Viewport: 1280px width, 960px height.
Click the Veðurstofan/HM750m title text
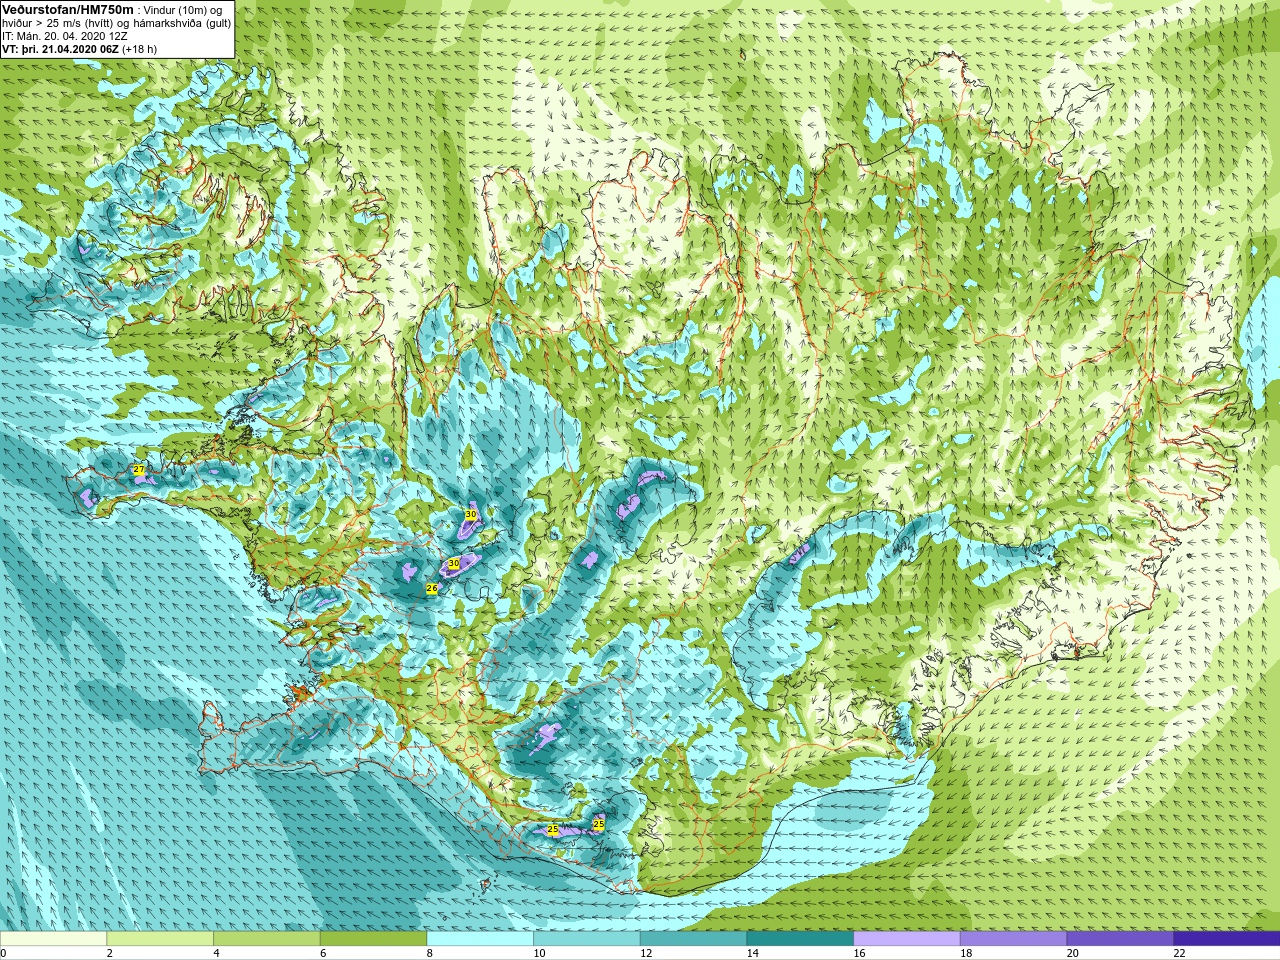coord(68,9)
